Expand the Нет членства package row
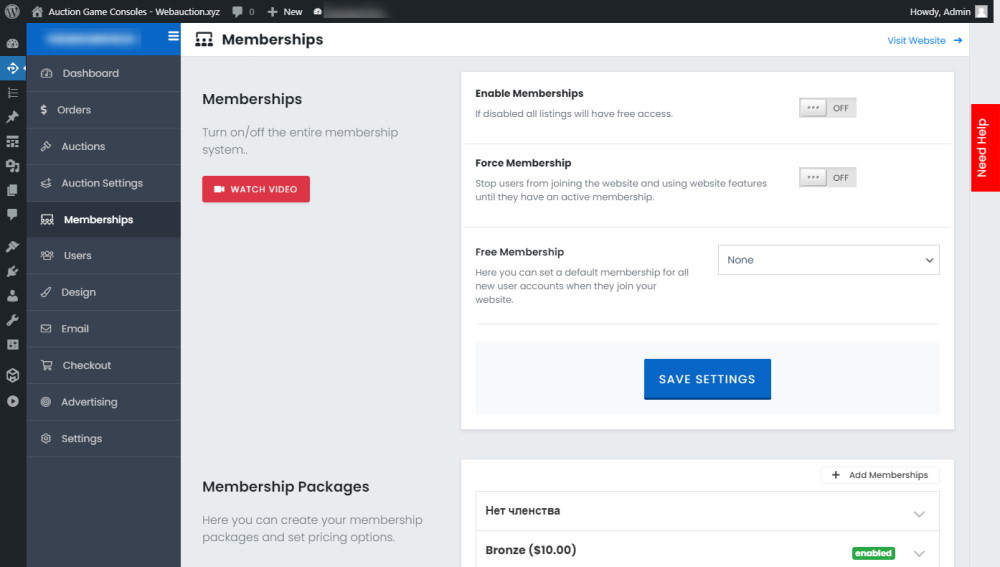The image size is (1000, 567). click(707, 511)
